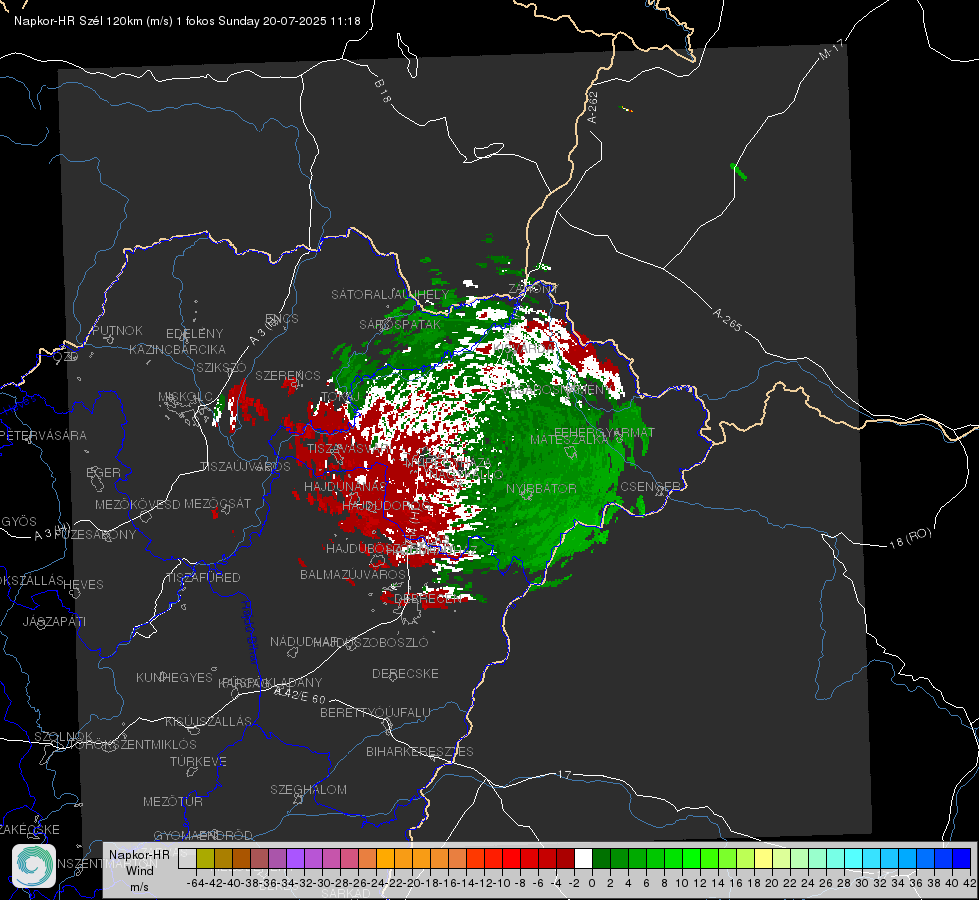This screenshot has width=979, height=900.
Task: Click the swirl logo icon beside the legend
Action: pos(34,866)
